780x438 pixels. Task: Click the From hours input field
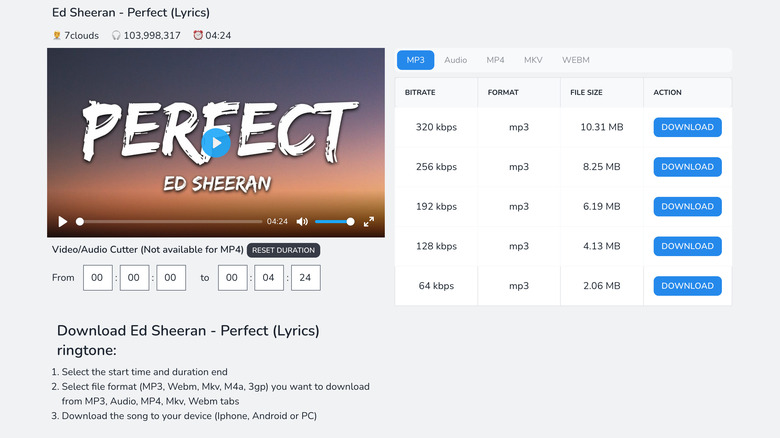pyautogui.click(x=97, y=278)
